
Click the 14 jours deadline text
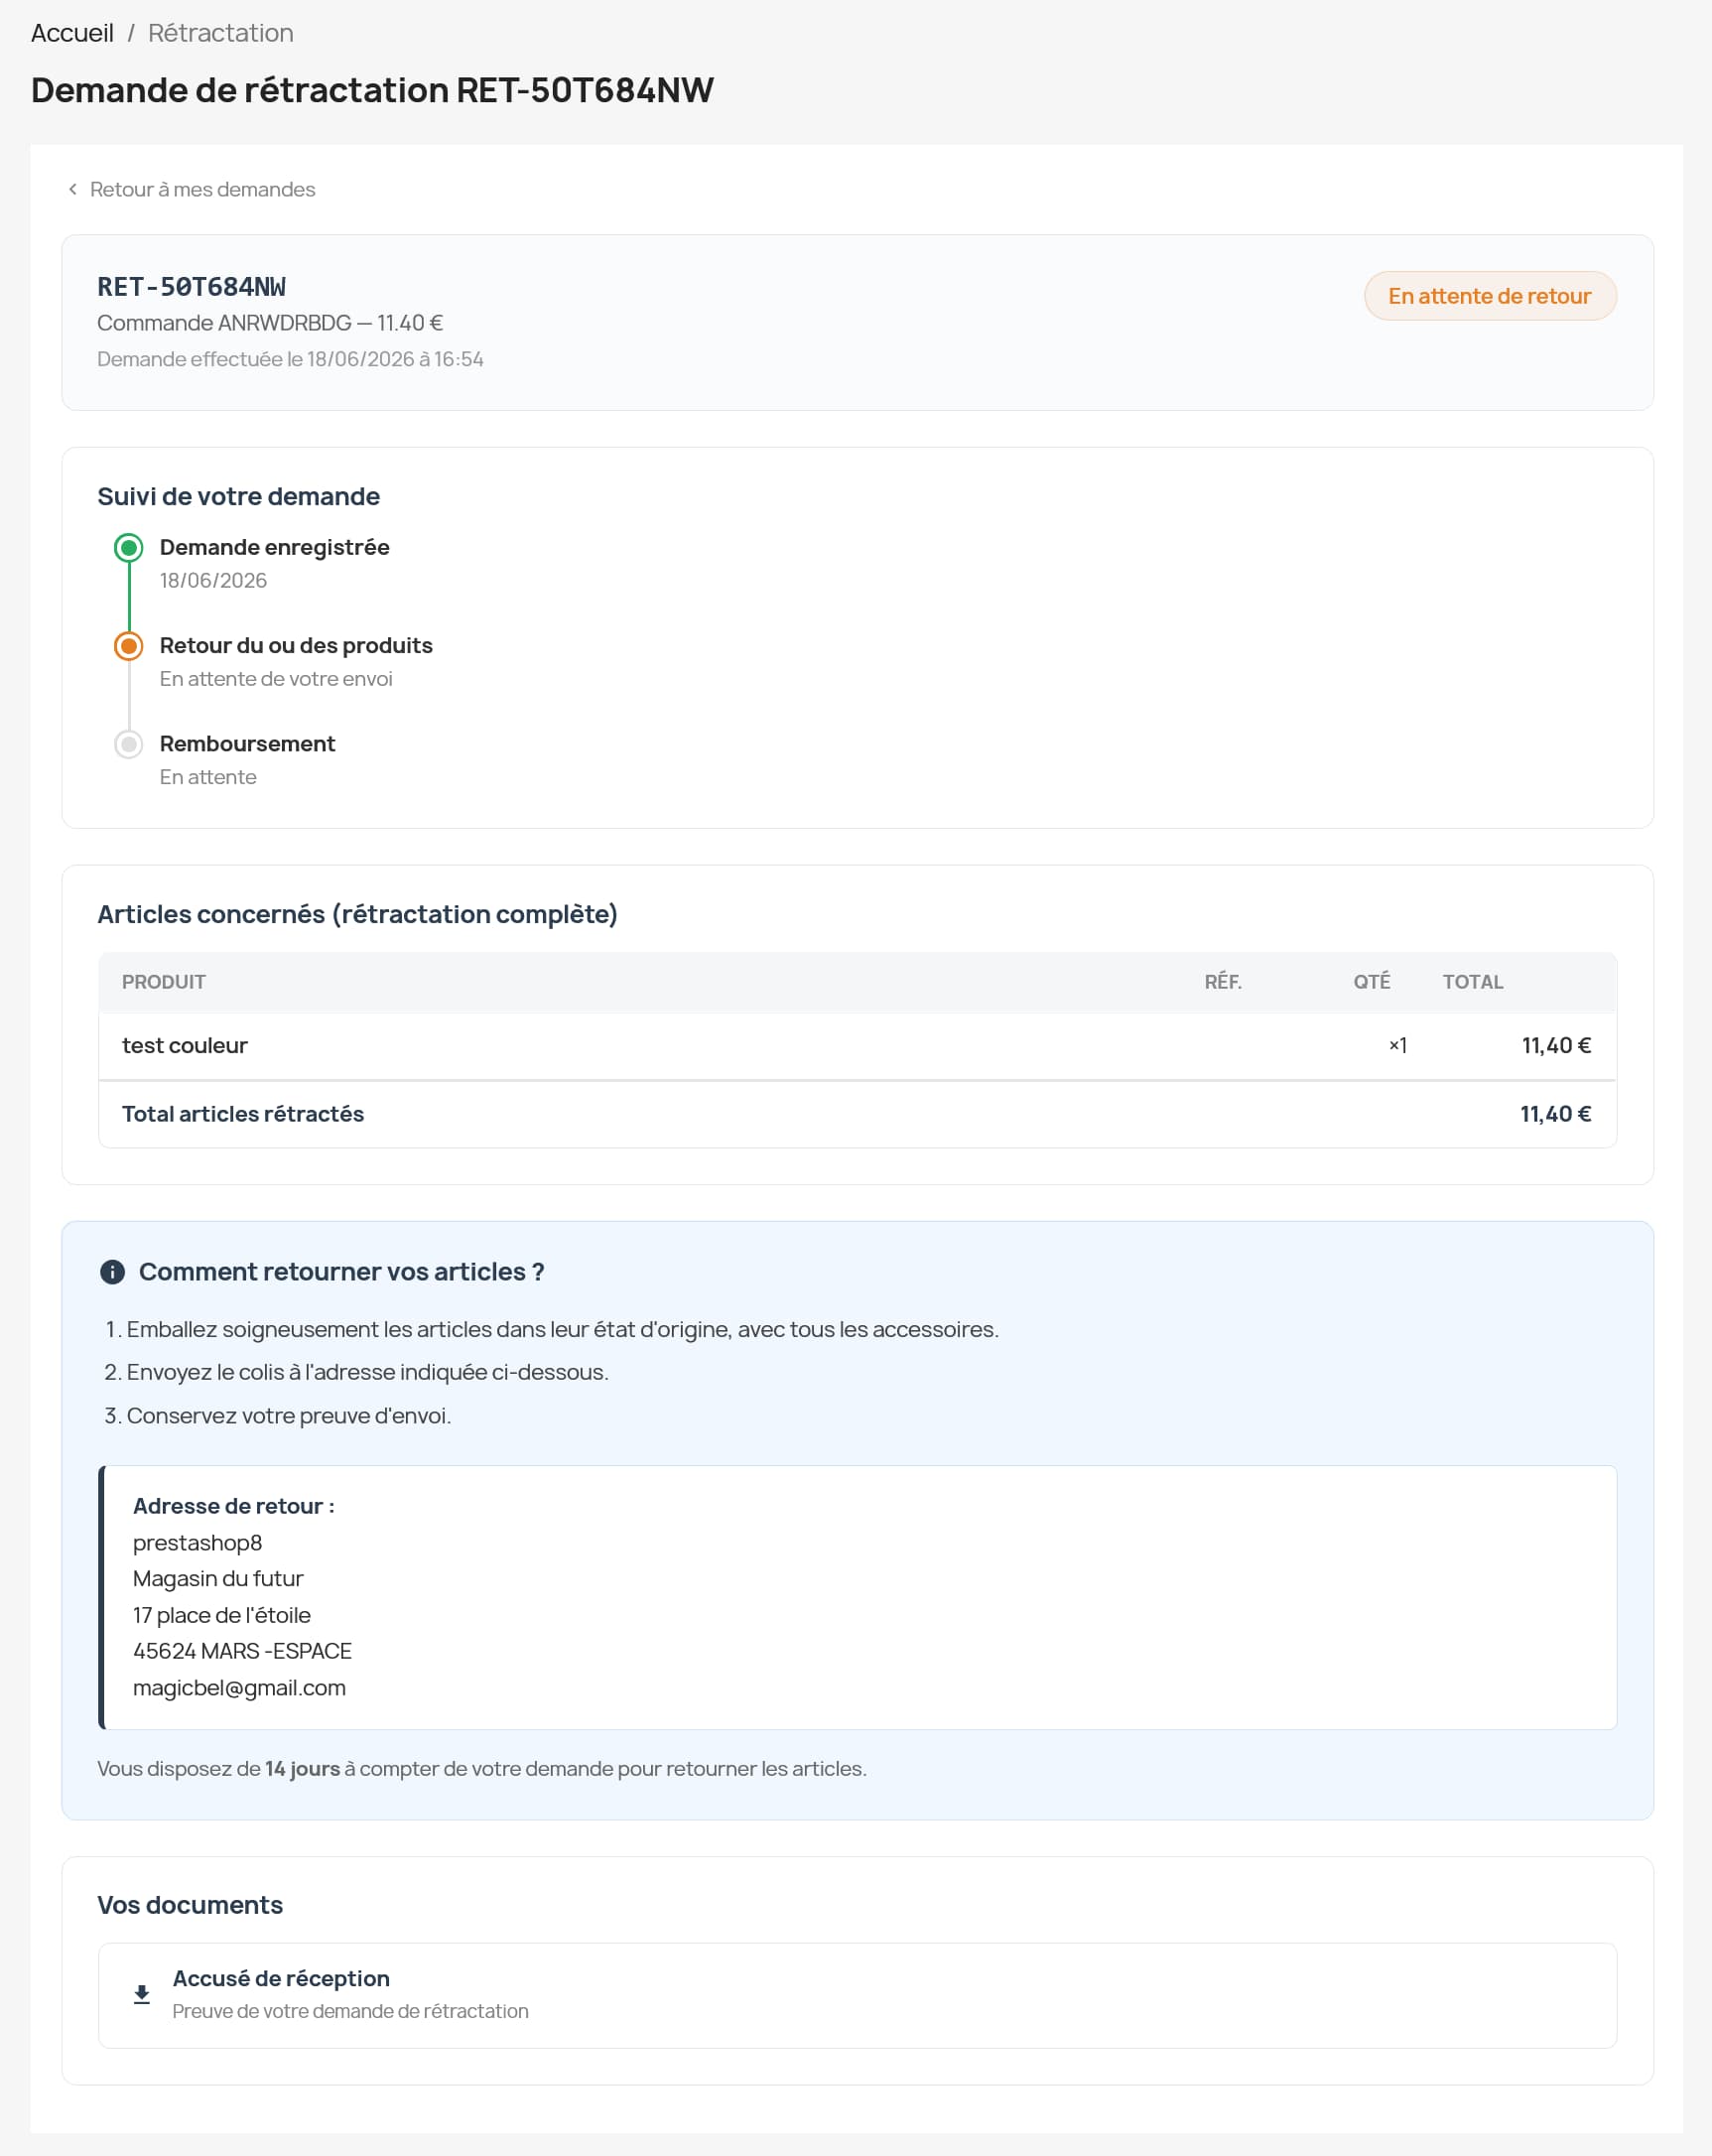click(302, 1769)
